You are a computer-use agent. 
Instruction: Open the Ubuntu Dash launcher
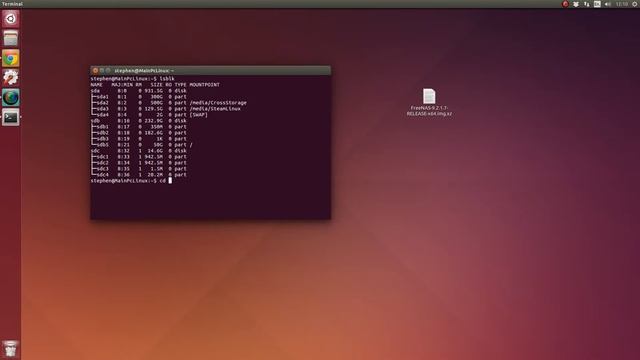pyautogui.click(x=11, y=19)
